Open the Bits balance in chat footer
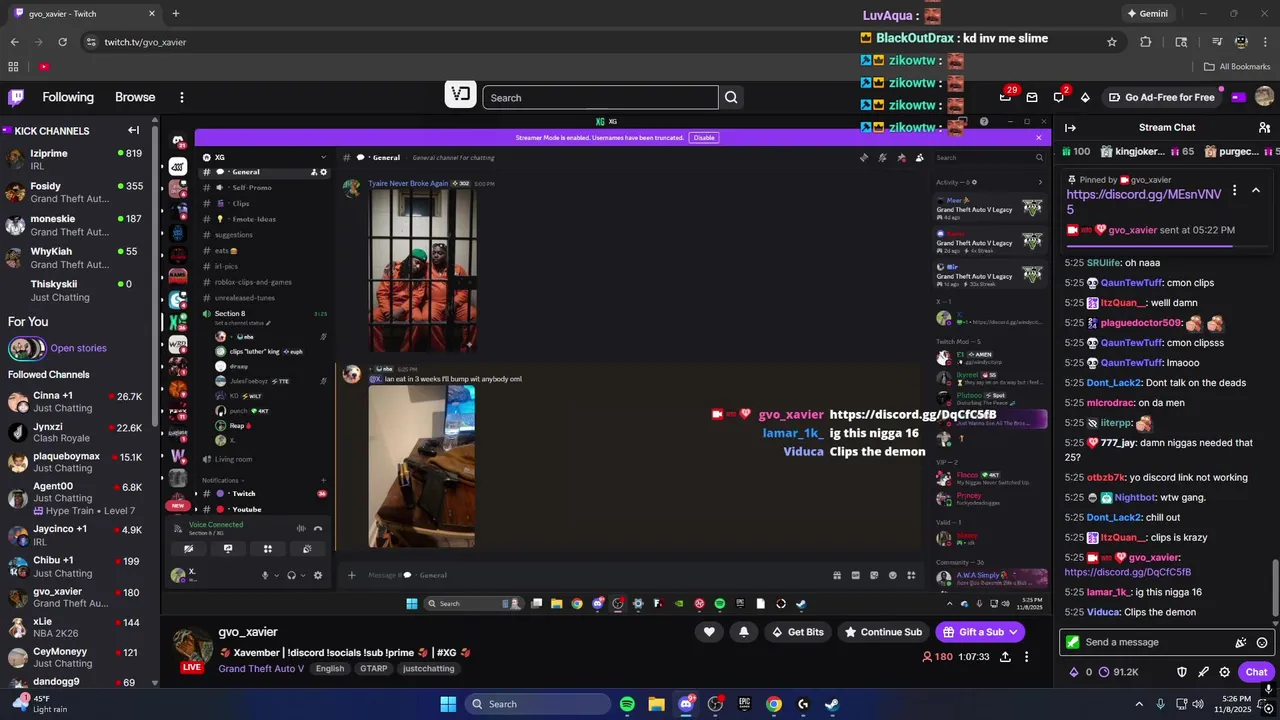 click(1081, 672)
